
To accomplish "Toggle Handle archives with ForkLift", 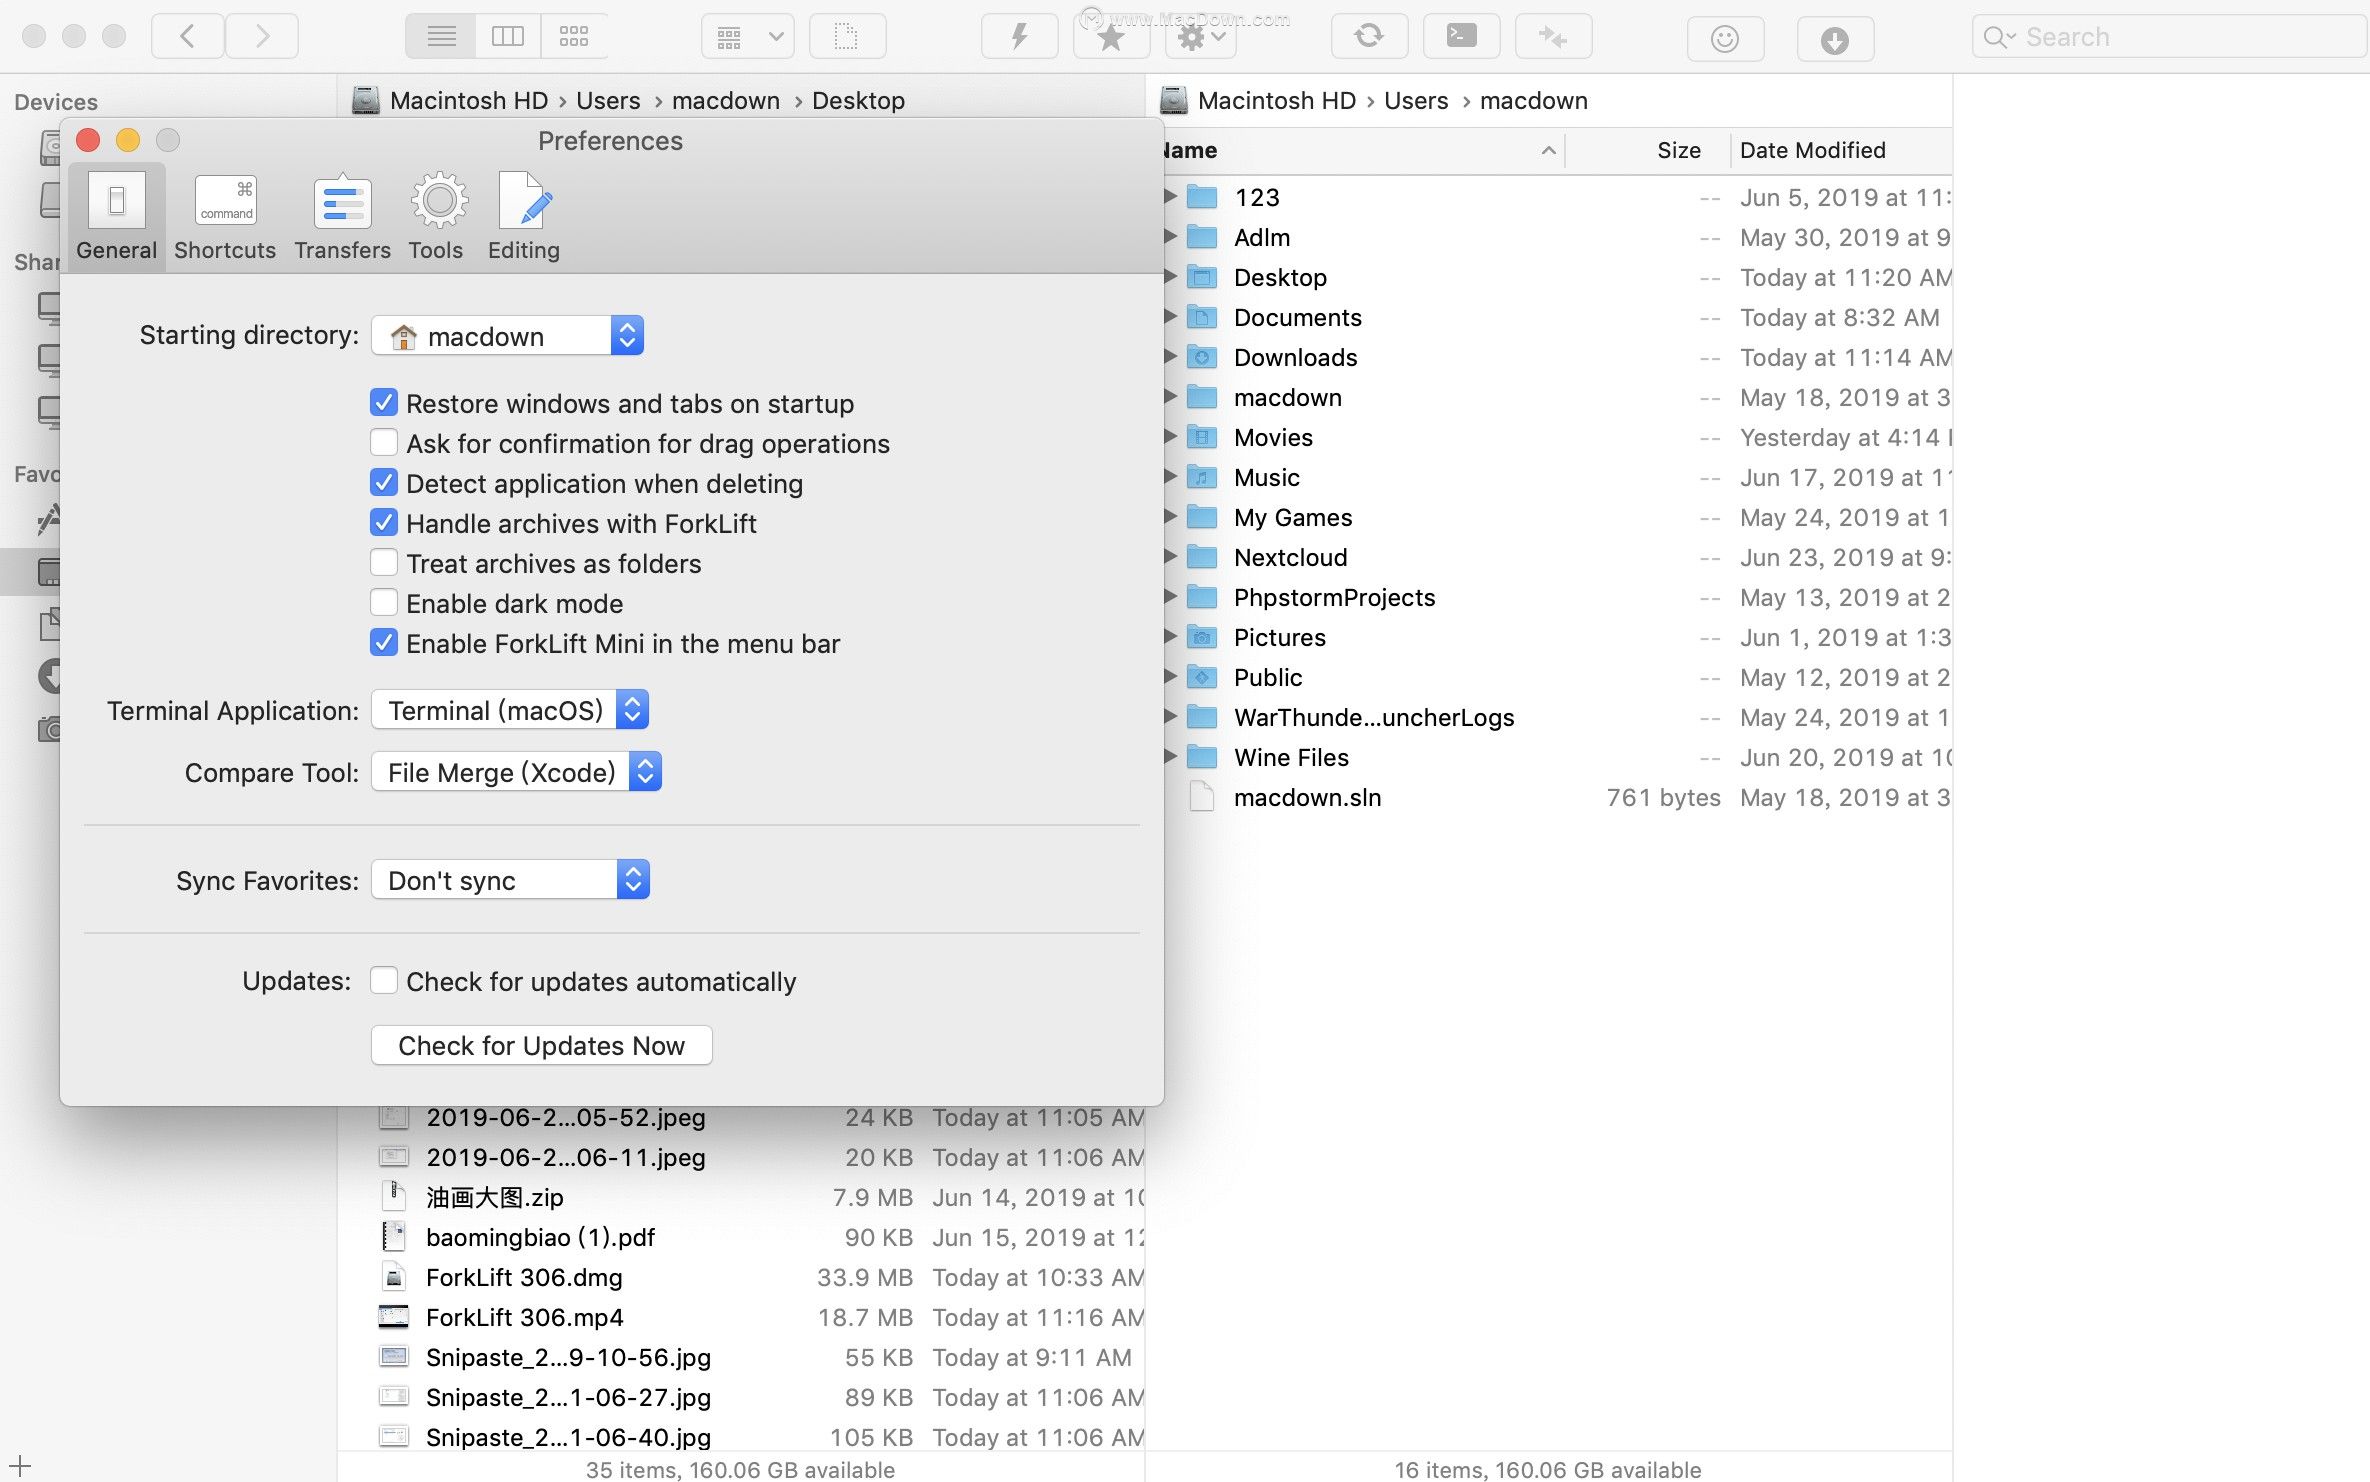I will 384,523.
